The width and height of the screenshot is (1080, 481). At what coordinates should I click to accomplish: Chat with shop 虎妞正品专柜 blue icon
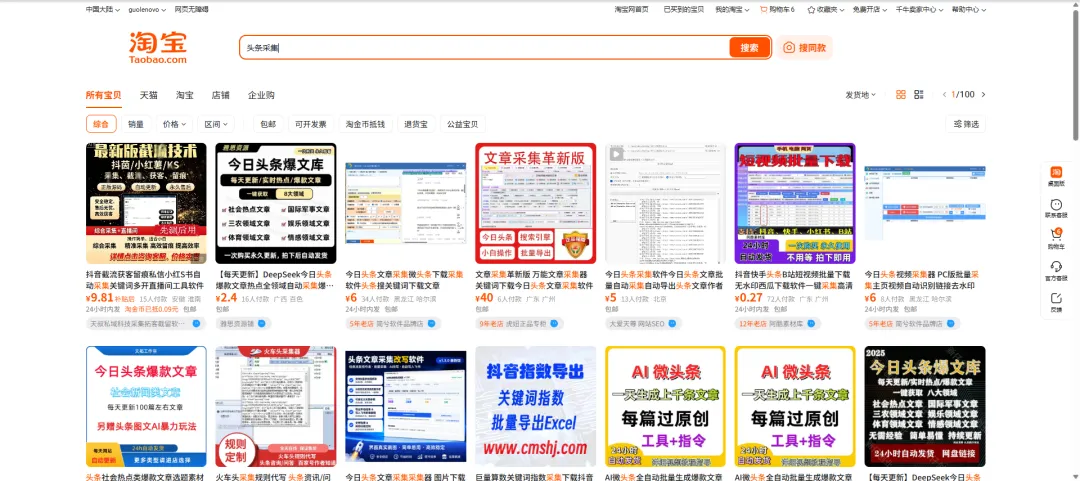555,323
